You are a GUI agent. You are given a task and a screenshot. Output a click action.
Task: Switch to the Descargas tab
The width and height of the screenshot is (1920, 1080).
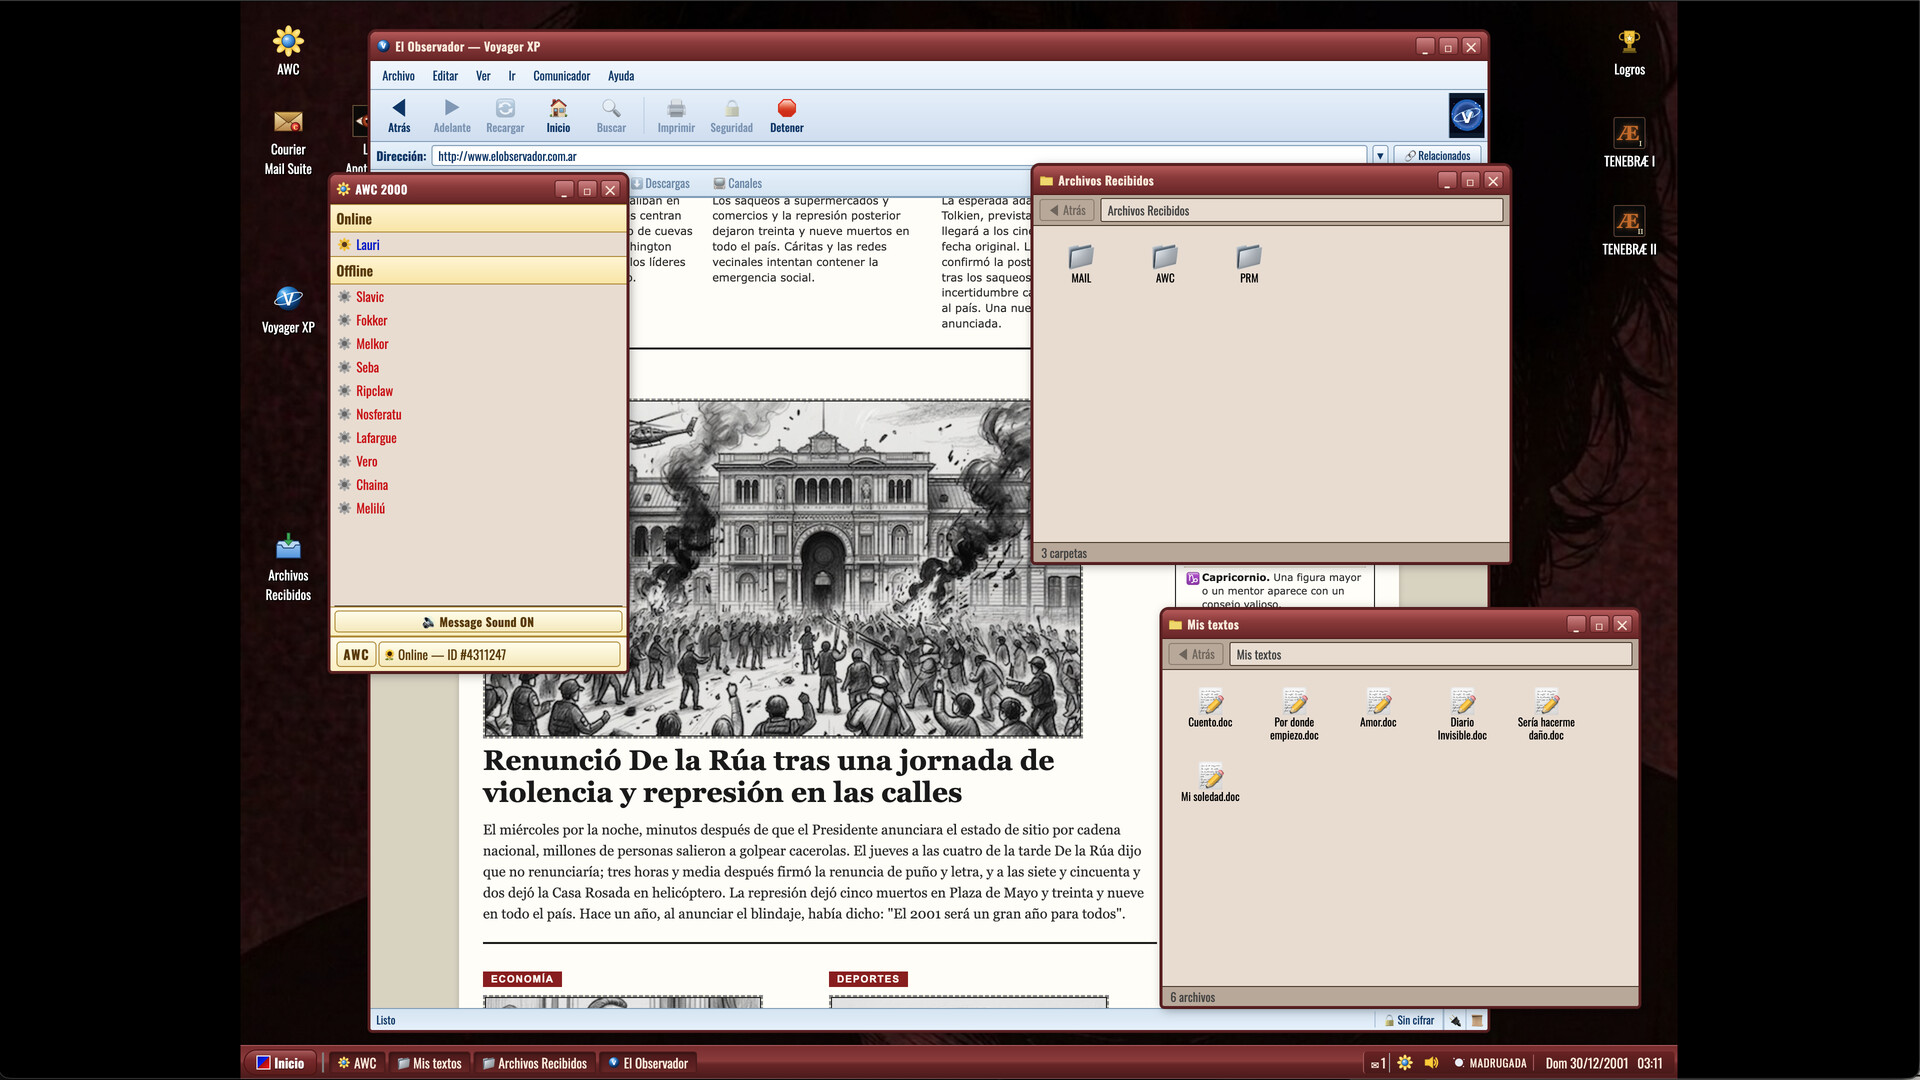[660, 184]
